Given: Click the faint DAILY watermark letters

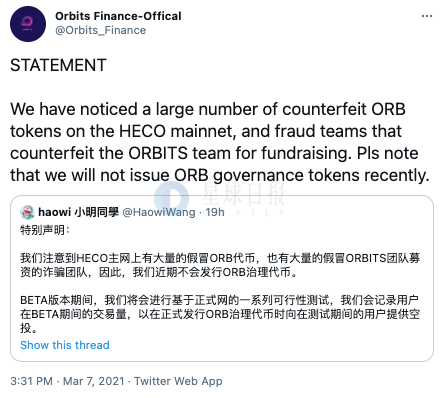Looking at the screenshot, I should point(260,213).
